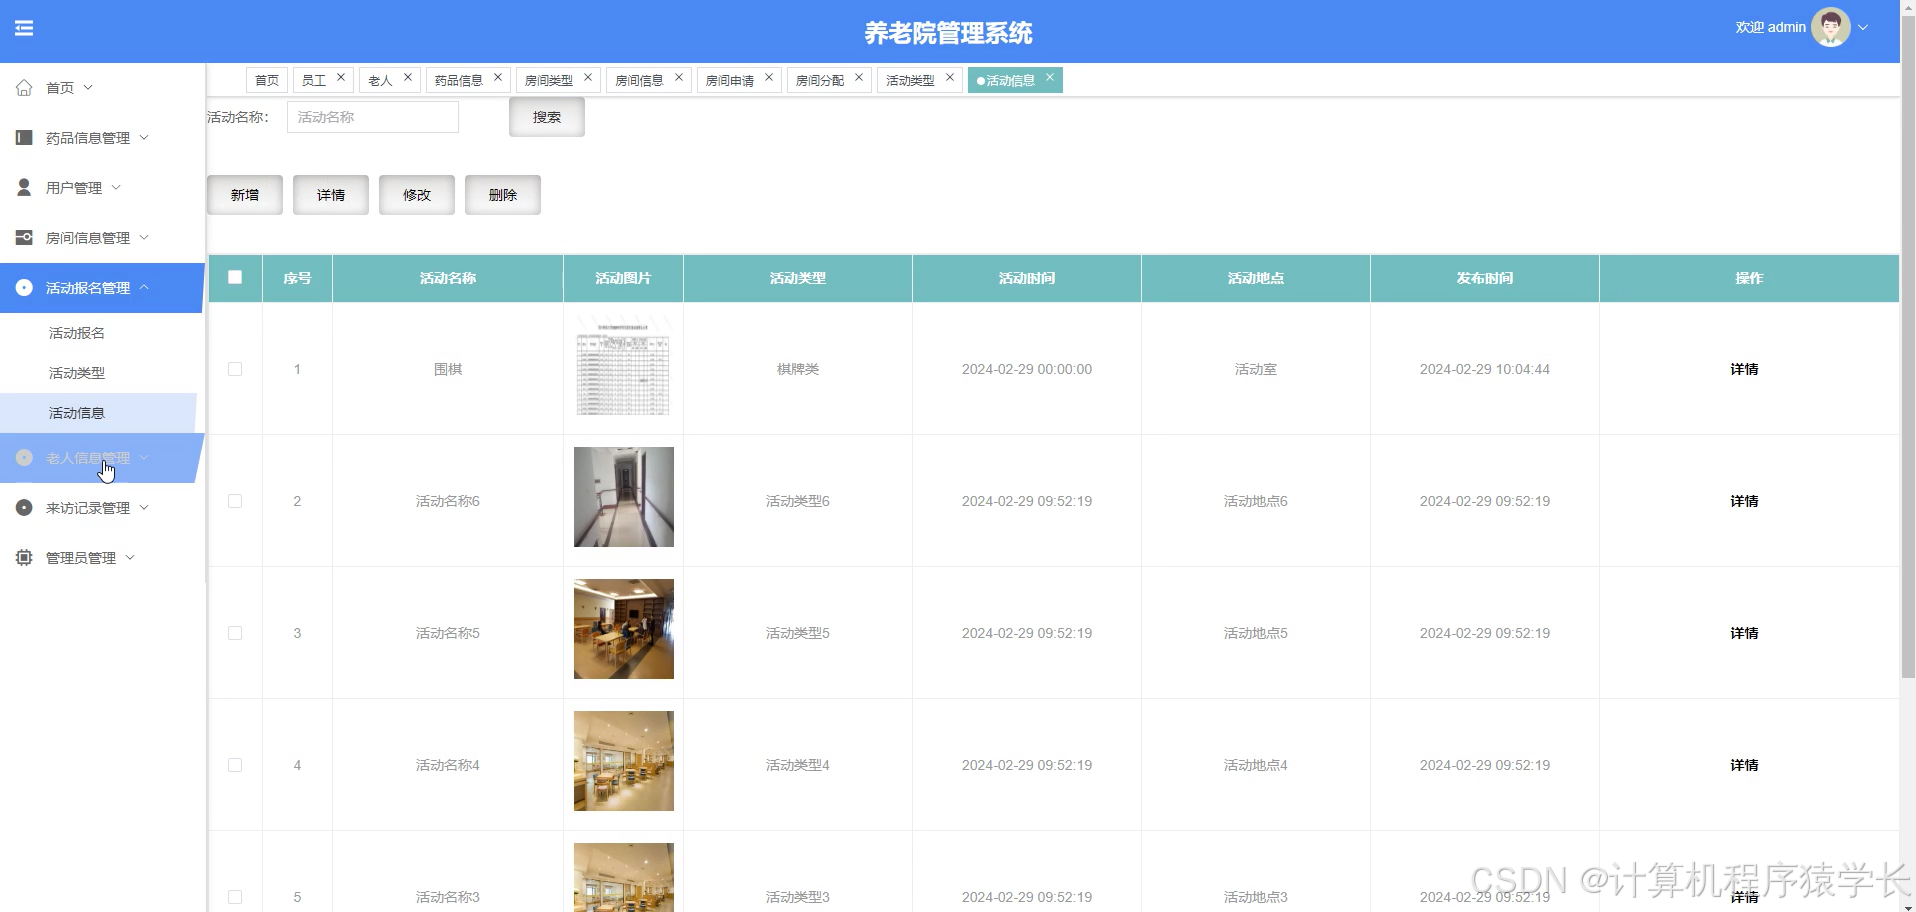Toggle the select-all checkbox in table header
This screenshot has height=912, width=1916.
pos(235,278)
